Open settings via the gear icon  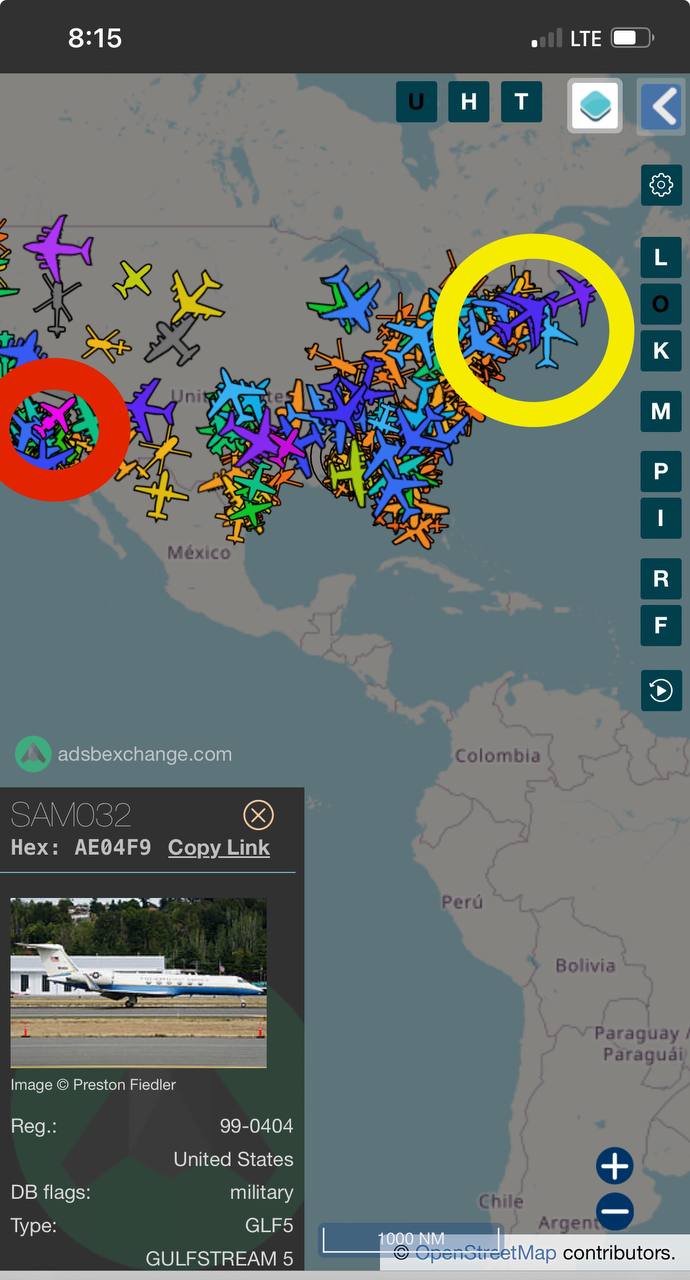661,185
